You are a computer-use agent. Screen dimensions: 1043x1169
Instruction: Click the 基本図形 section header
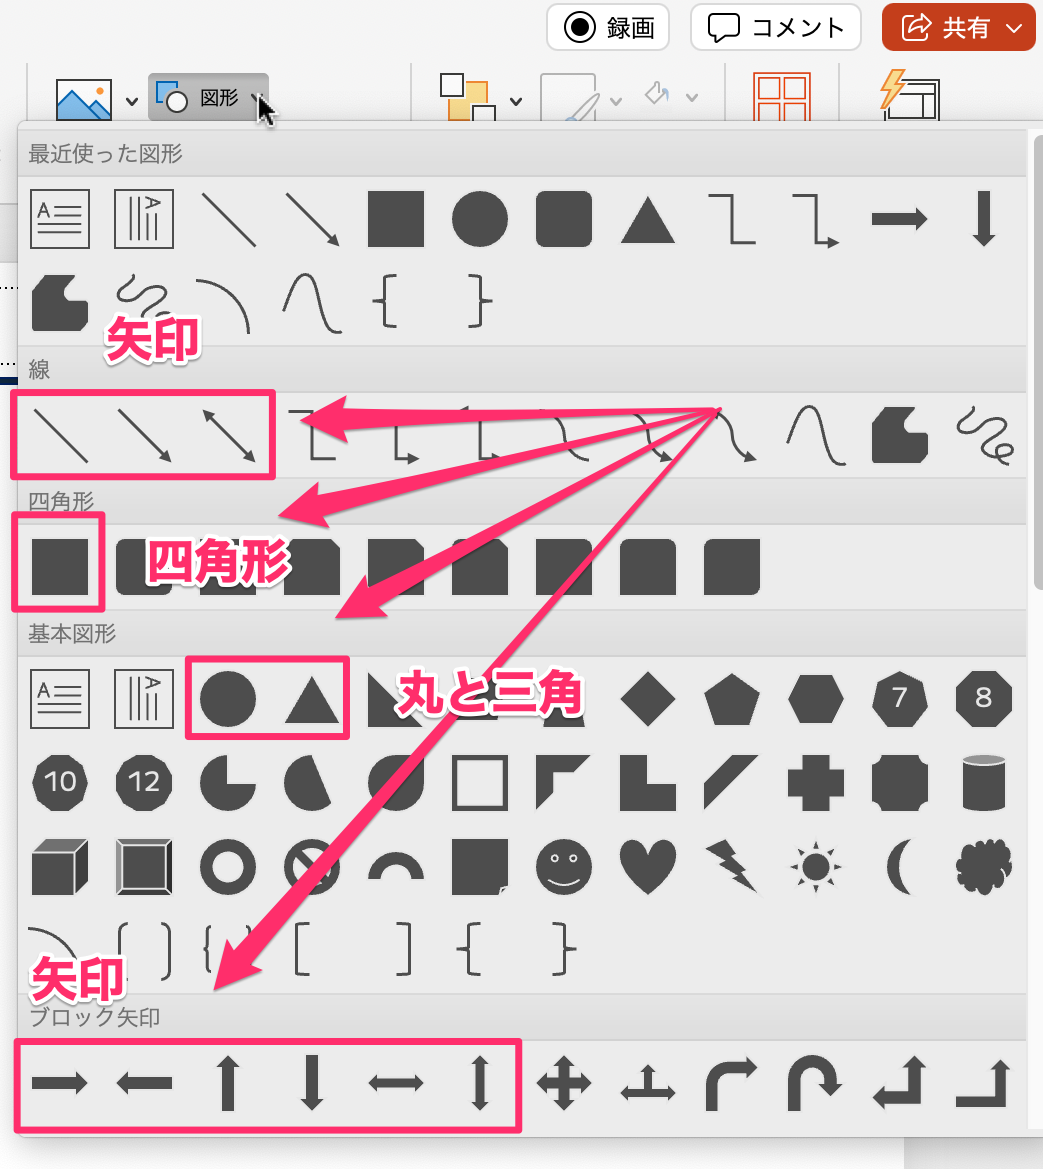pyautogui.click(x=522, y=634)
